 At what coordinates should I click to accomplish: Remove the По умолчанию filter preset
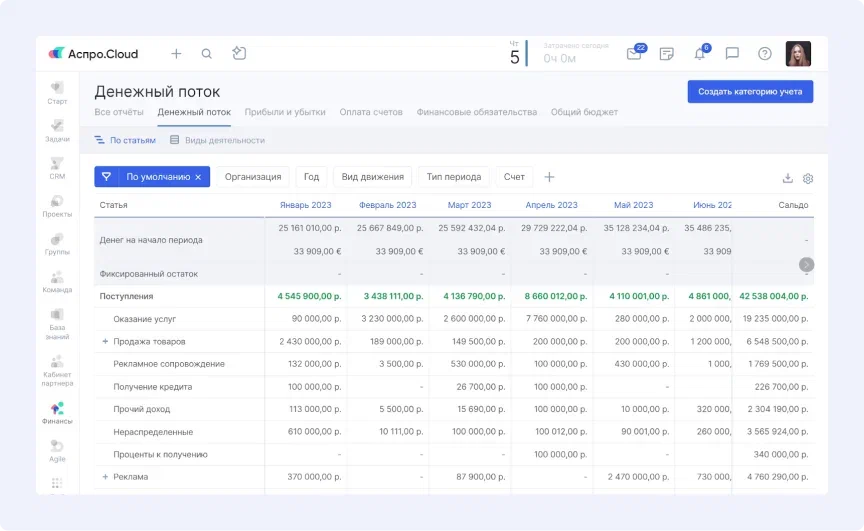(x=198, y=177)
